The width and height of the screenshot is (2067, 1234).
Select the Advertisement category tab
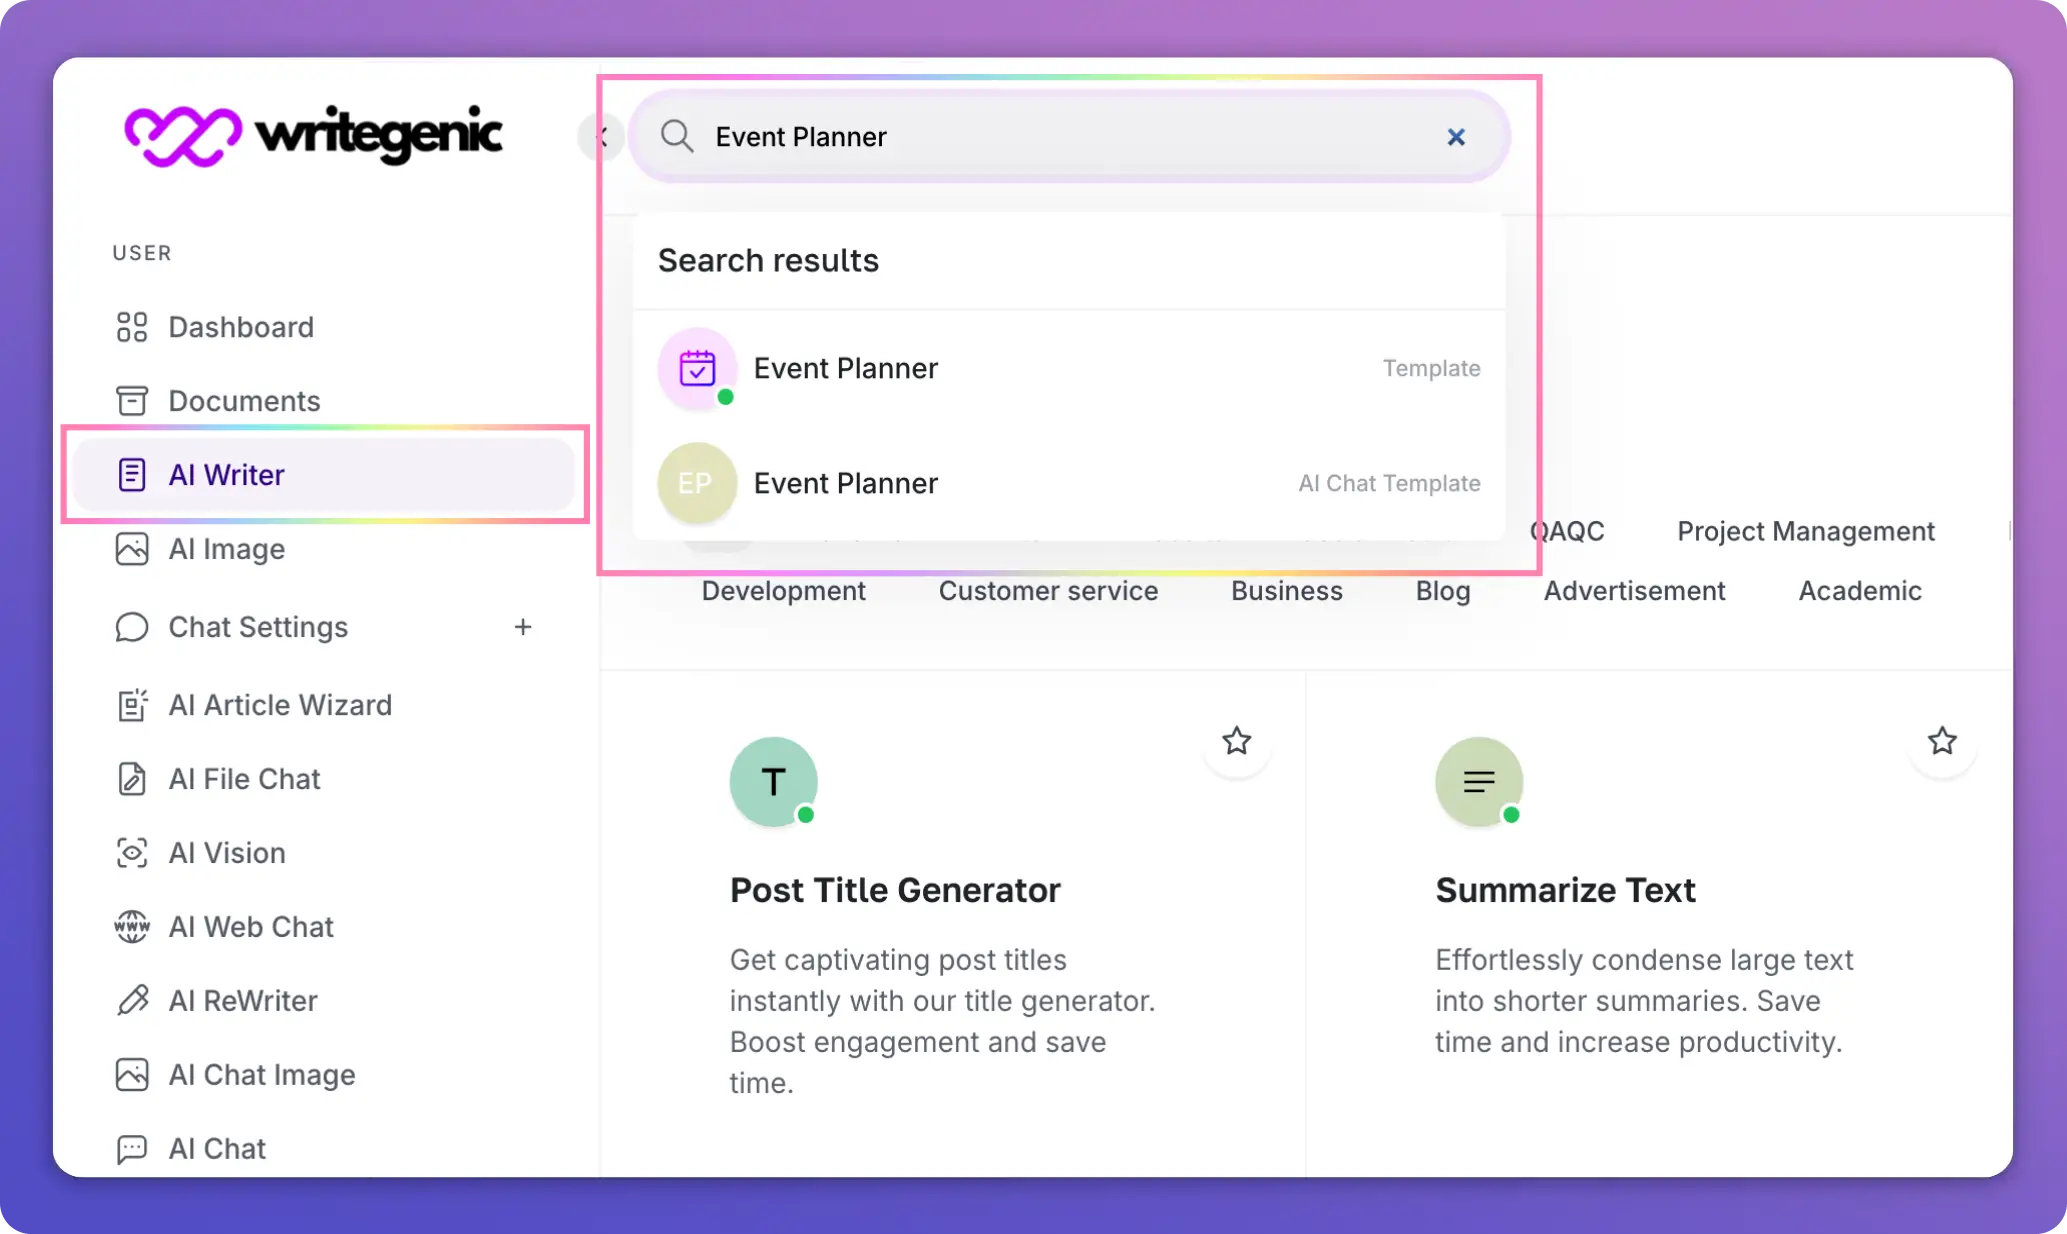pos(1635,591)
